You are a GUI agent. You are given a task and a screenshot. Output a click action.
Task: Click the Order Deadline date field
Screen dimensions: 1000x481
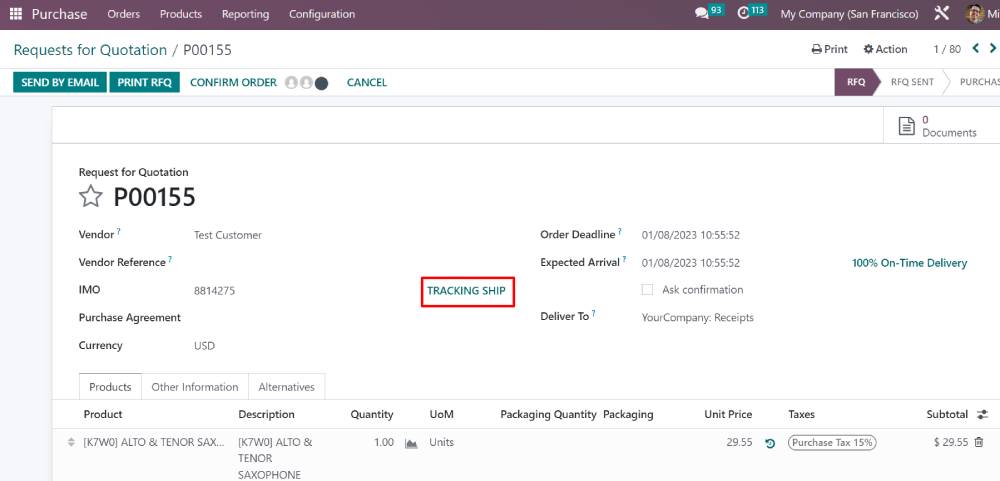(x=691, y=235)
